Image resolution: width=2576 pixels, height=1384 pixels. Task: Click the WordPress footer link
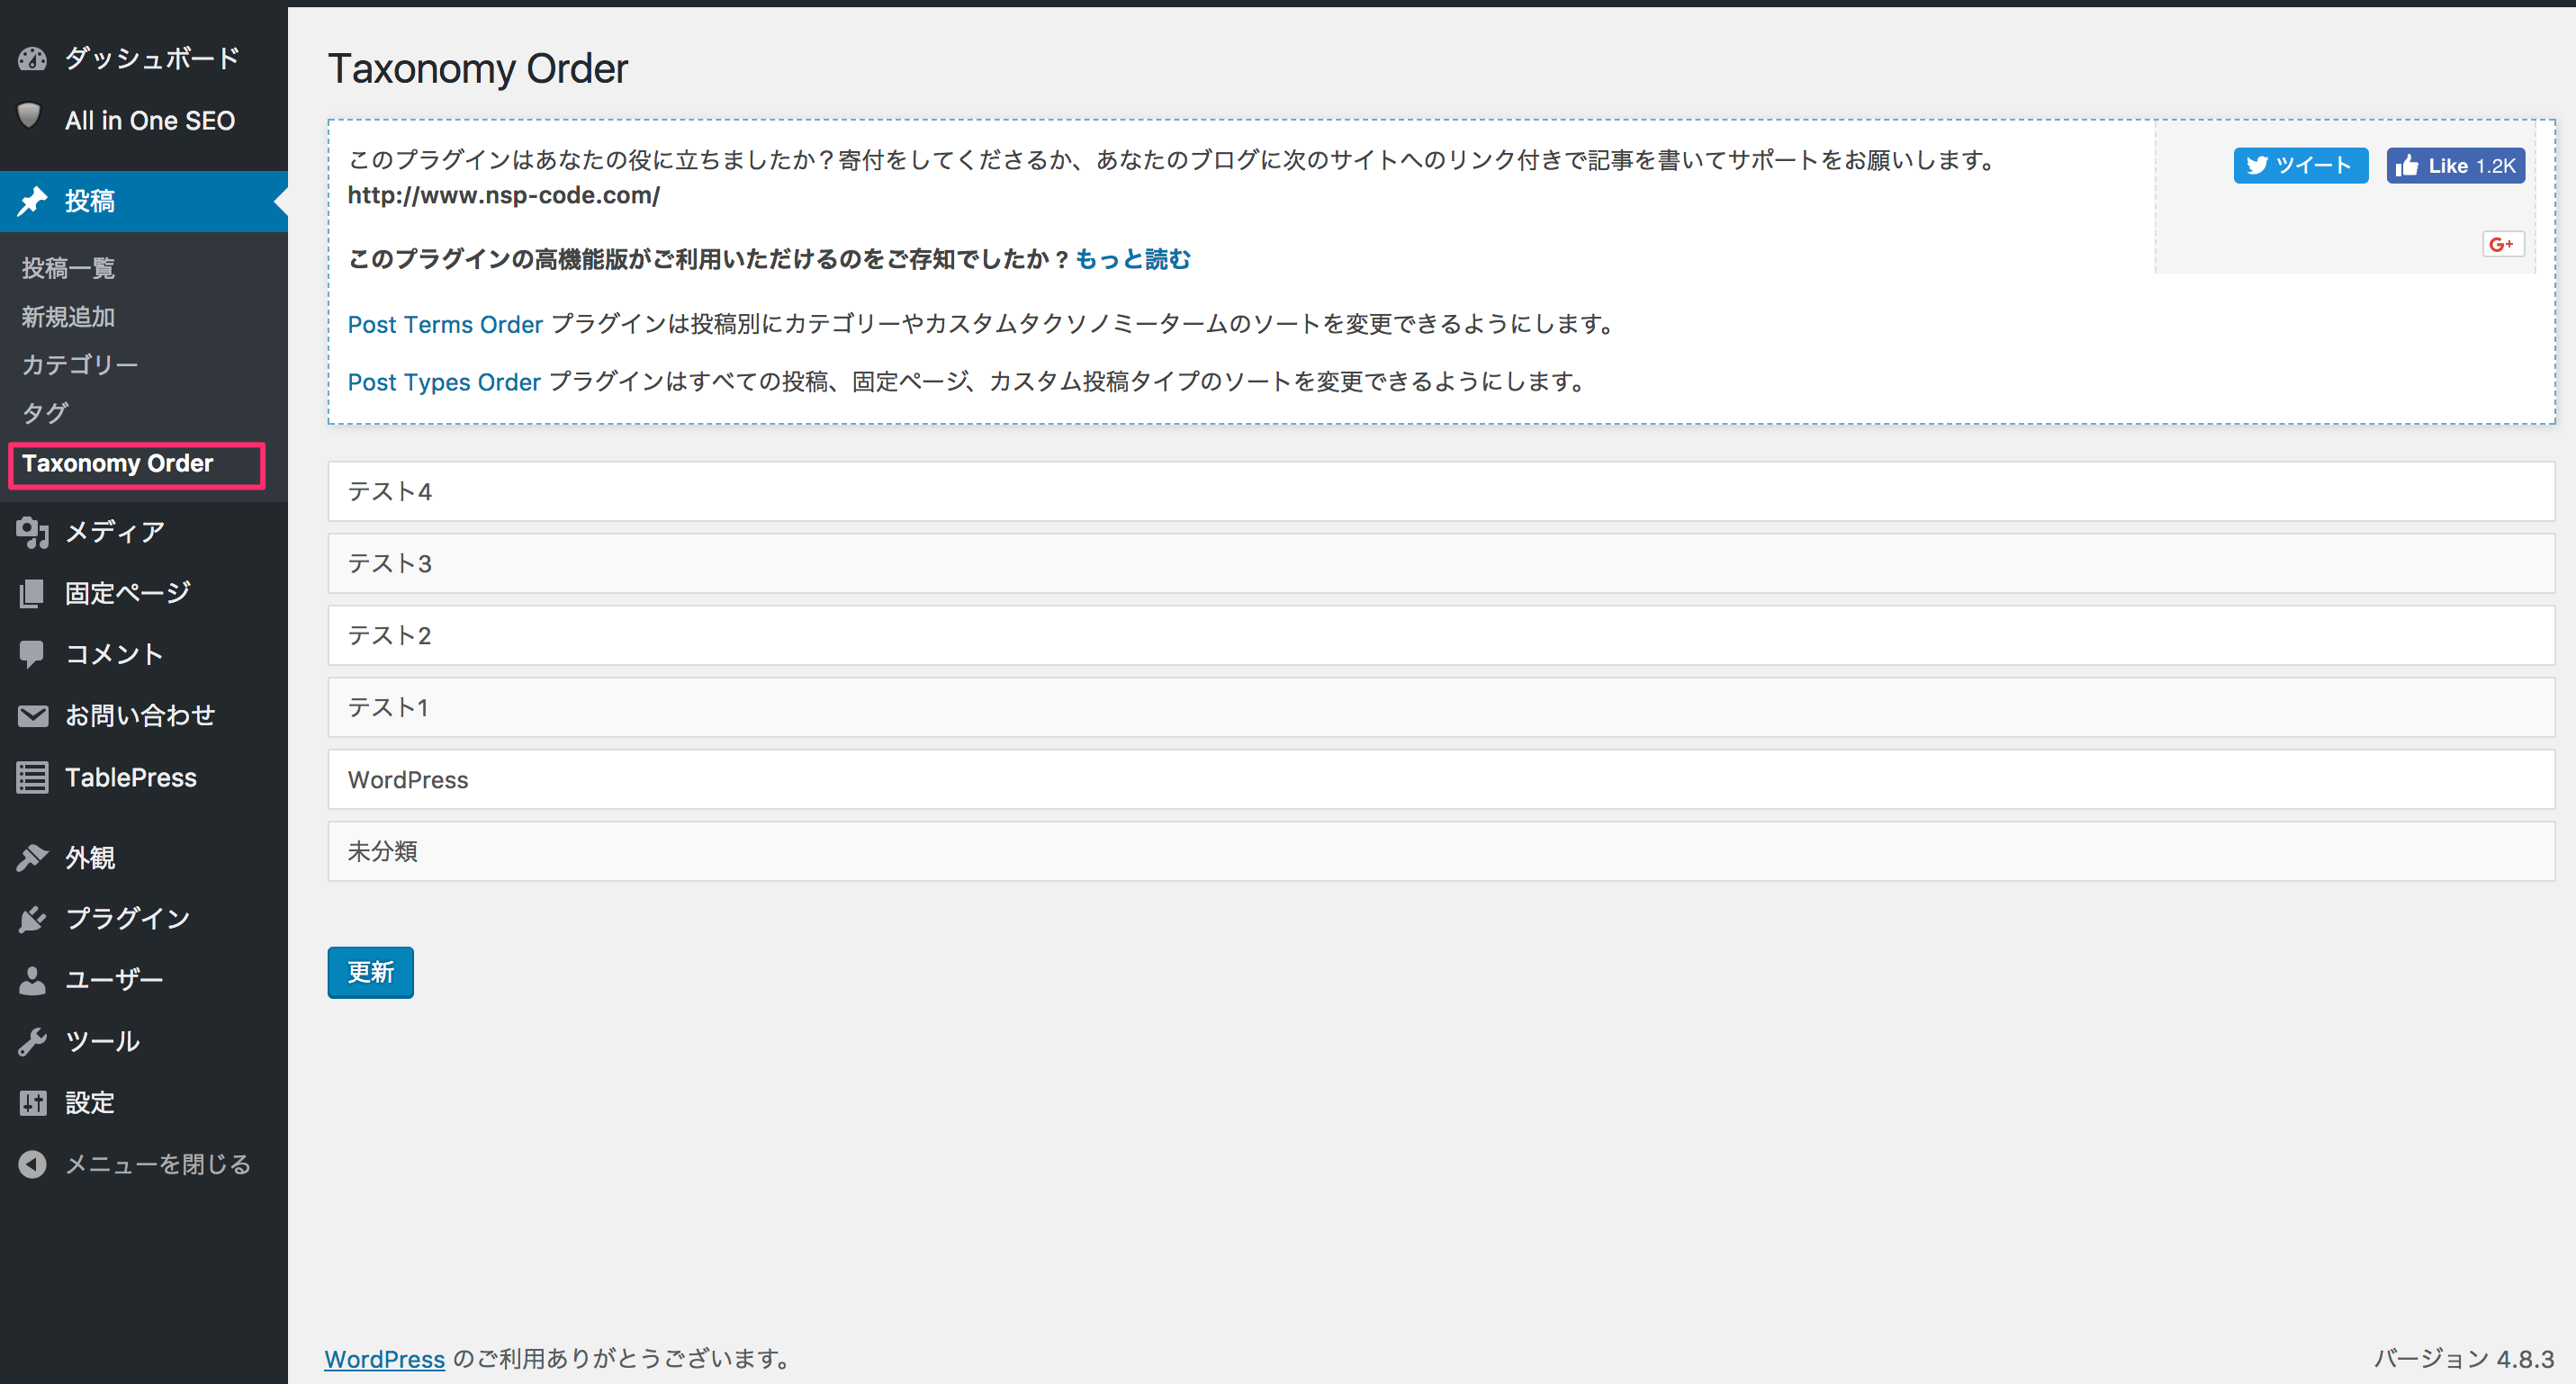[384, 1359]
